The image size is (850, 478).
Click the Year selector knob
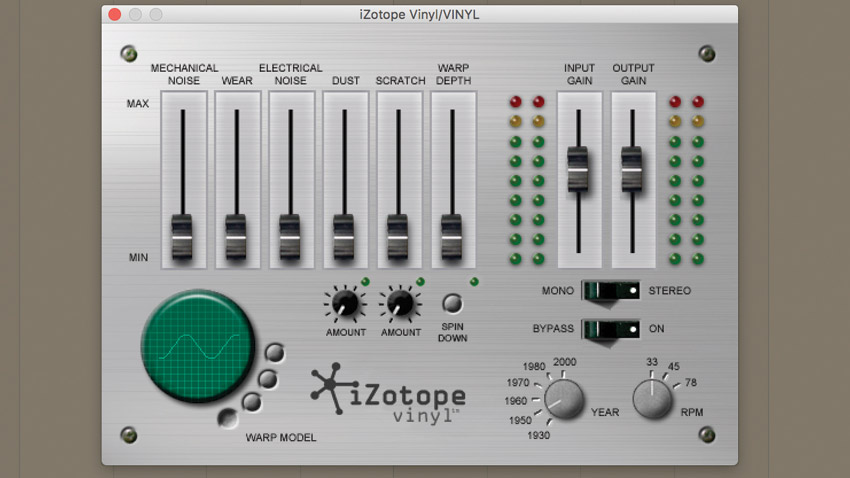[564, 399]
